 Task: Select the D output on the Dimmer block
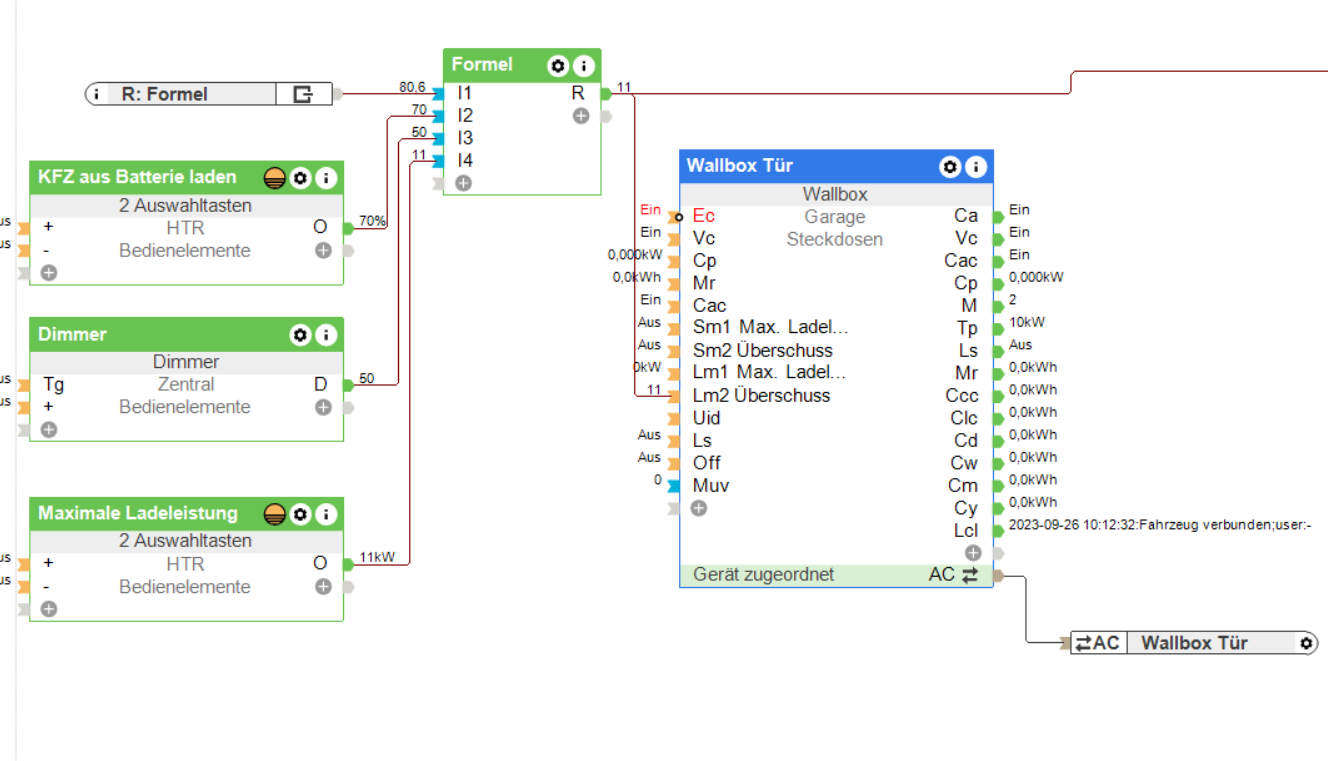coord(320,384)
